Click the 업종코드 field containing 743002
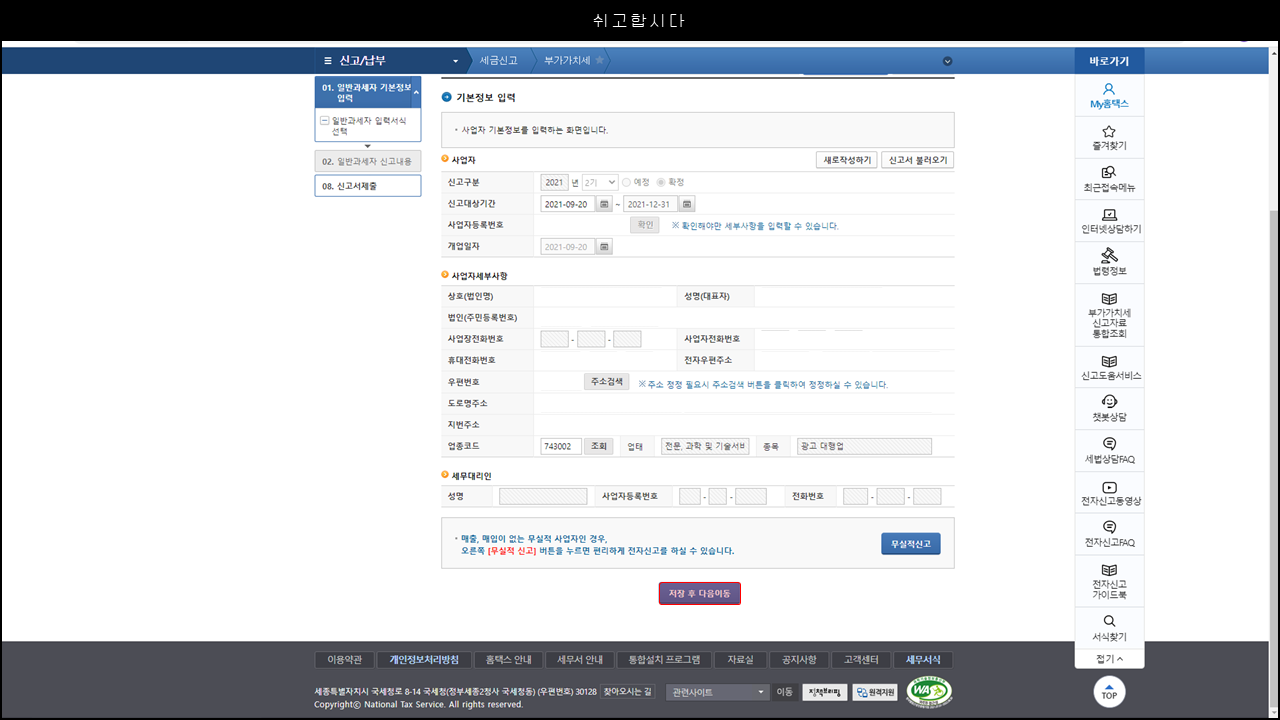The width and height of the screenshot is (1280, 720). (561, 446)
